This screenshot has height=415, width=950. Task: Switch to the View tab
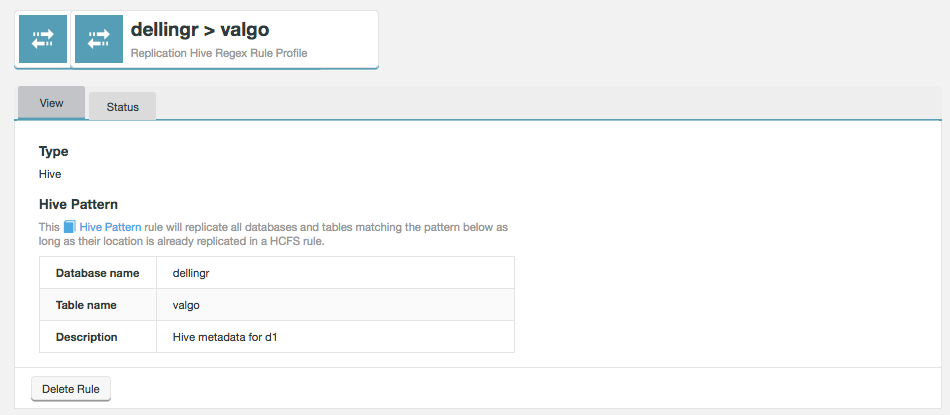pyautogui.click(x=51, y=103)
